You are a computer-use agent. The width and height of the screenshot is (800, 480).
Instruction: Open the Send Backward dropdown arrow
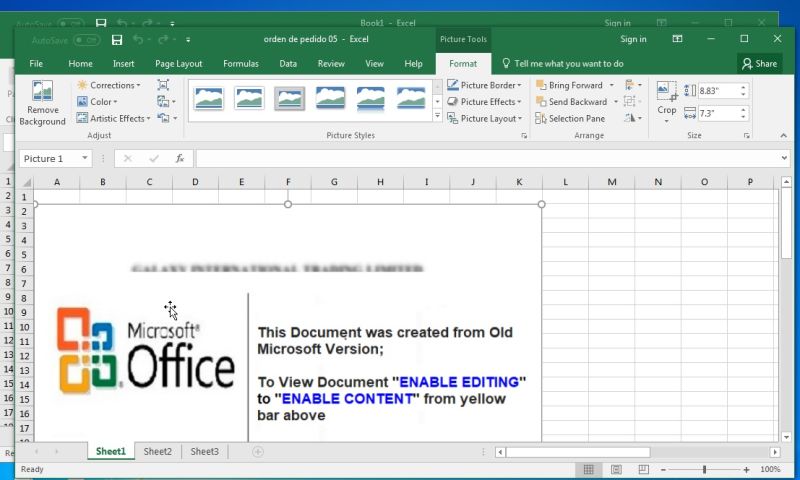[x=615, y=102]
